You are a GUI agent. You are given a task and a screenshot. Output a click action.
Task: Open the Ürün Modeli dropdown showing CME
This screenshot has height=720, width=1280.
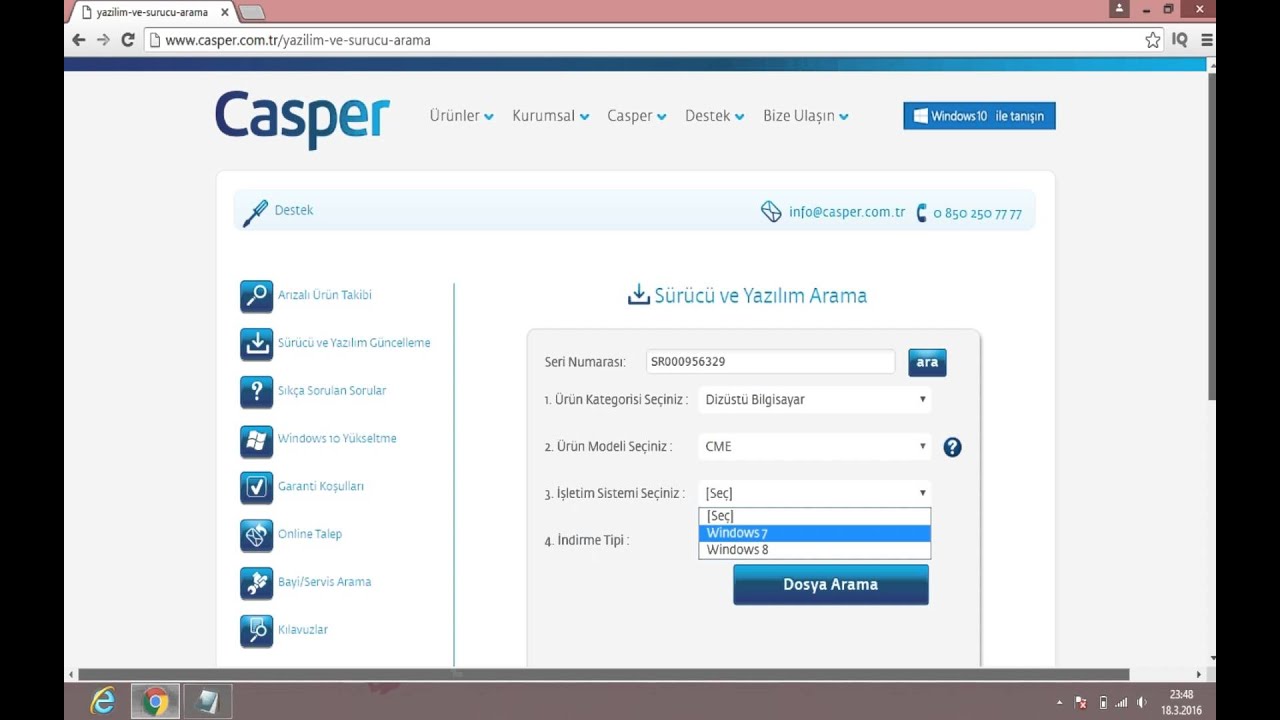tap(815, 447)
